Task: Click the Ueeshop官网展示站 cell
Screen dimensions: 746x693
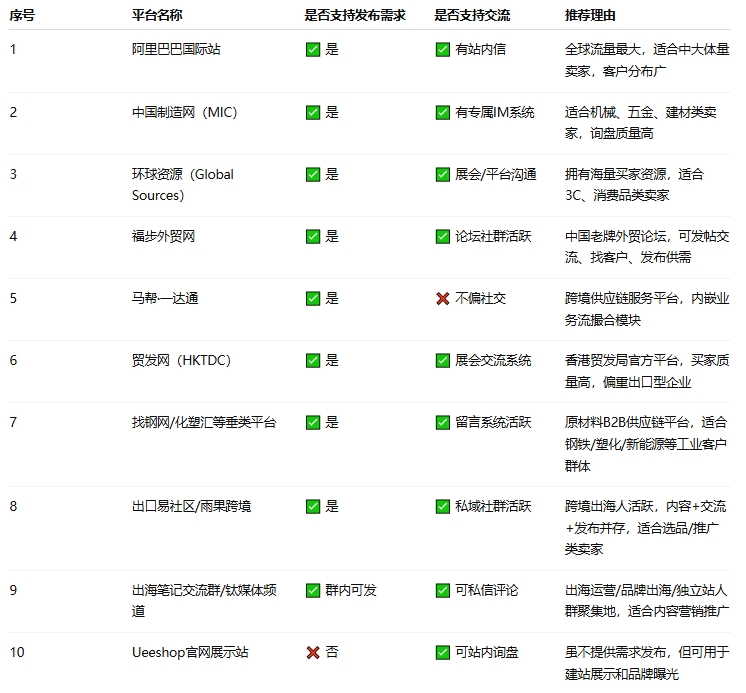Action: 190,652
